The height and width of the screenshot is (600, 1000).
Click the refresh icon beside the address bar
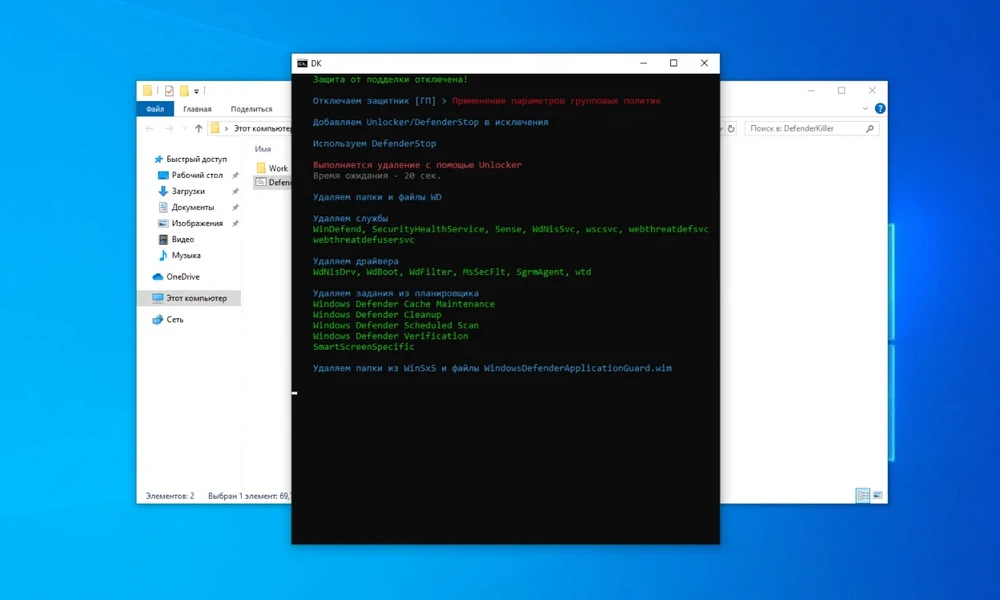coord(731,129)
